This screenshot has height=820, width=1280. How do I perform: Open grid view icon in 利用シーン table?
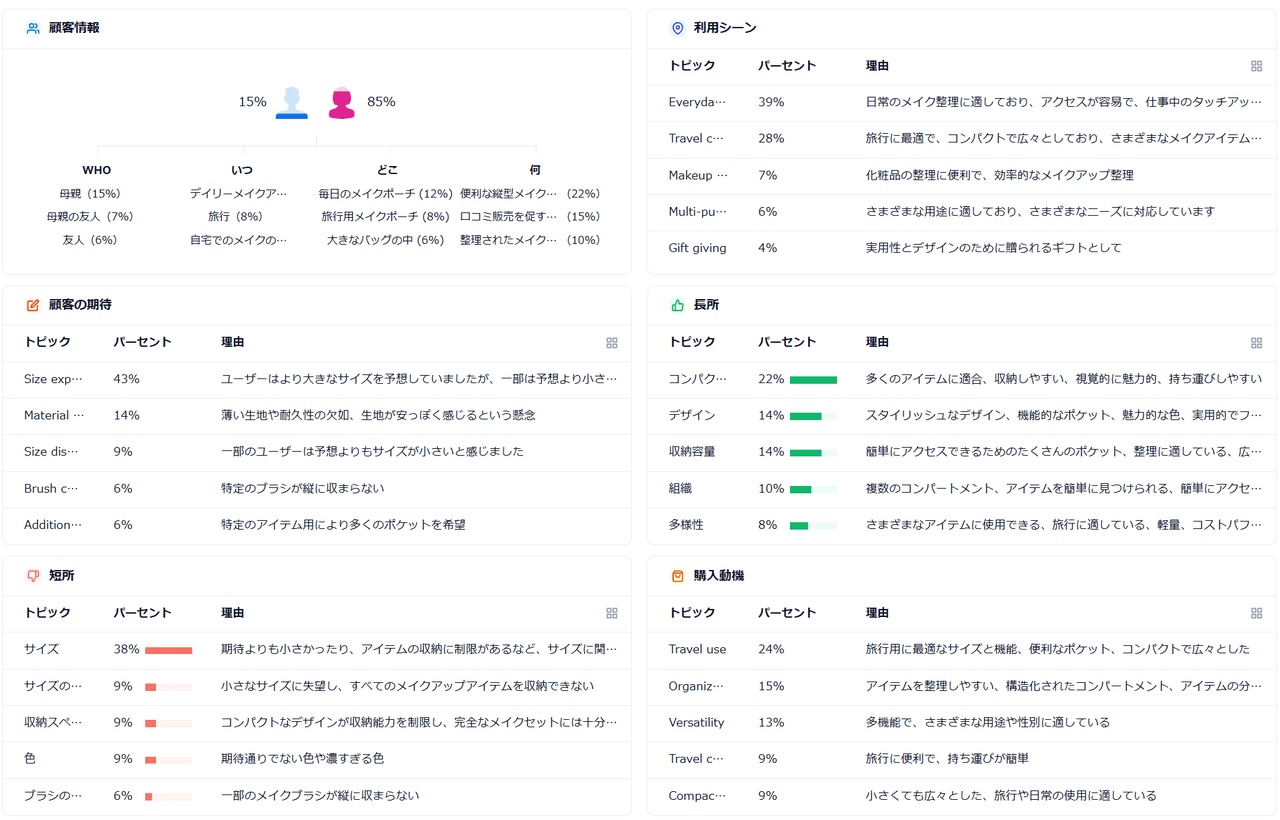pos(1257,66)
